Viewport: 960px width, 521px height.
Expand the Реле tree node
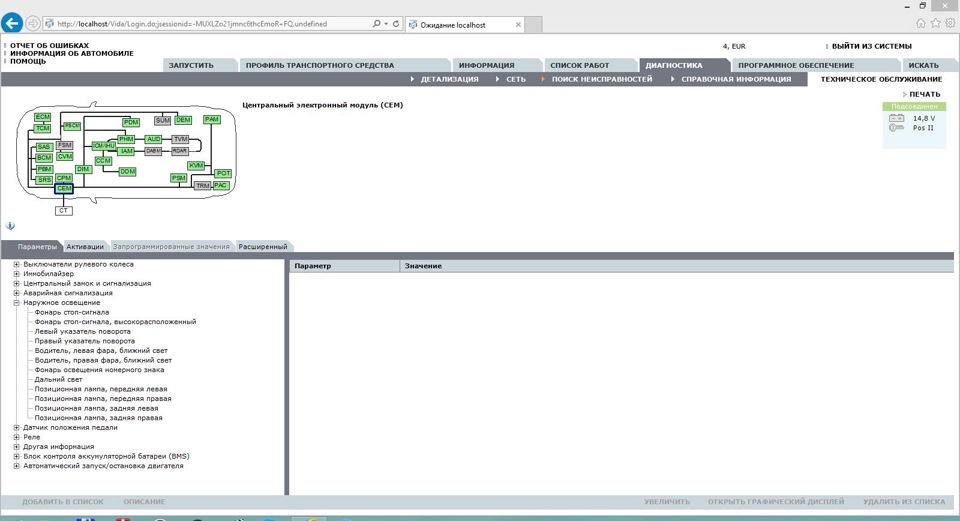17,437
